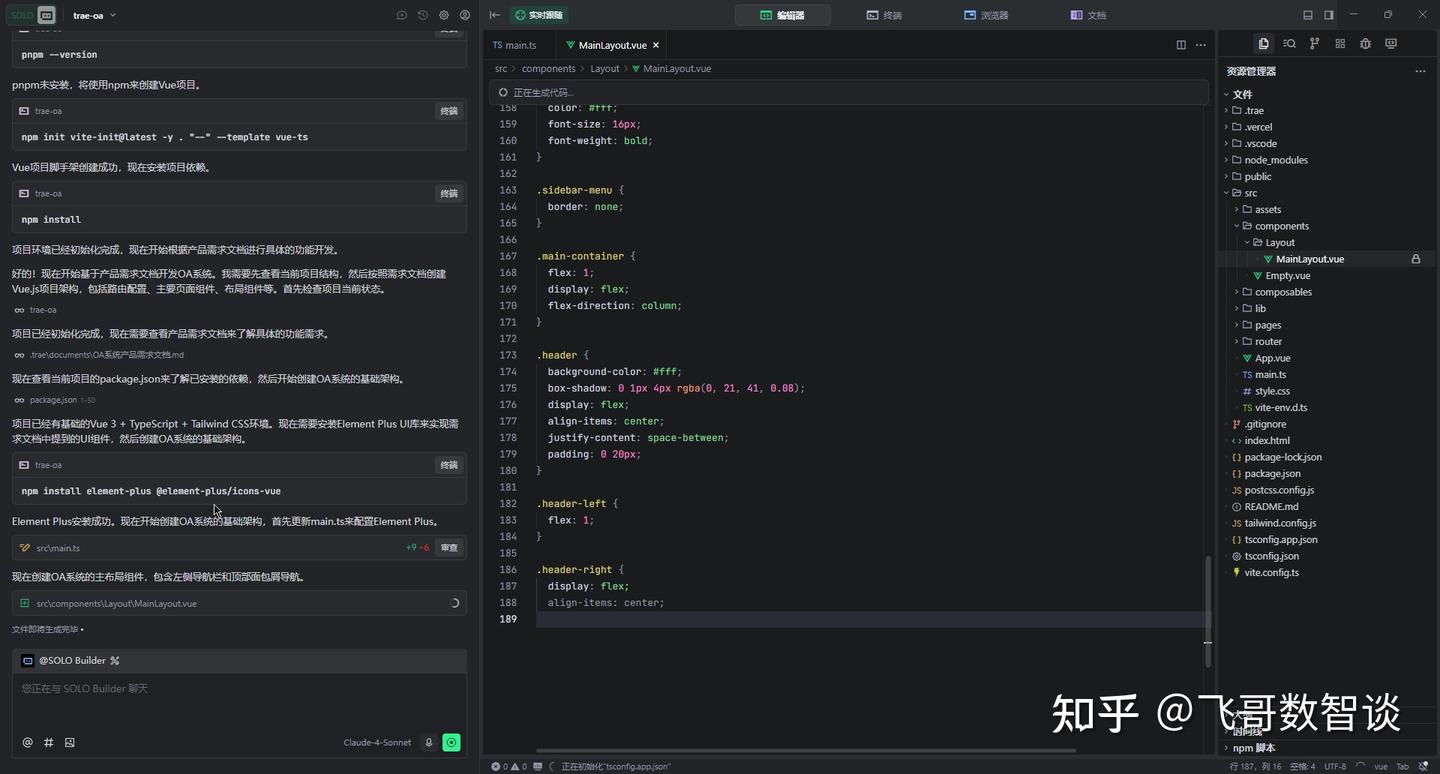This screenshot has width=1440, height=774.
Task: Toggle the bottom panel layout icon
Action: point(1308,15)
